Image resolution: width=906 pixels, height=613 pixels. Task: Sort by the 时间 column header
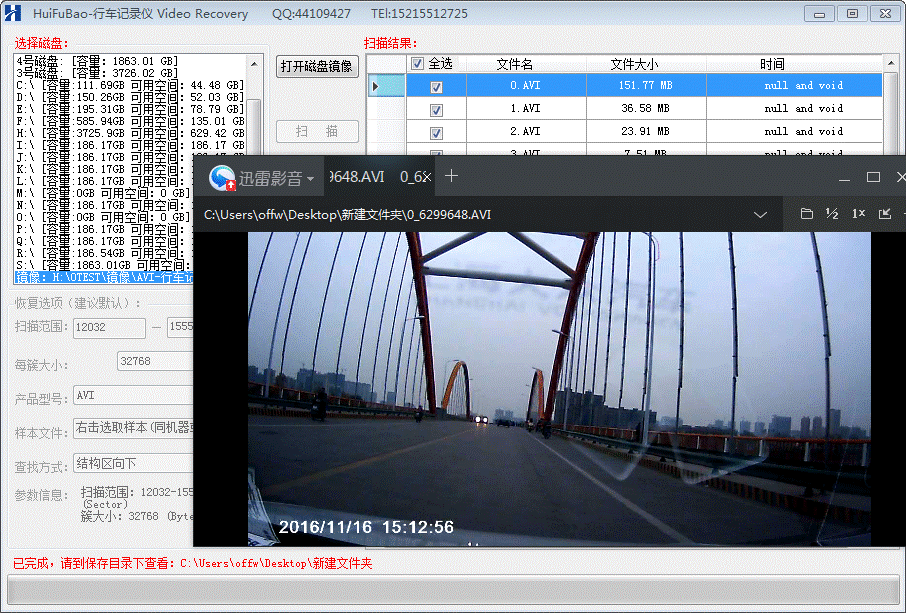tap(772, 64)
